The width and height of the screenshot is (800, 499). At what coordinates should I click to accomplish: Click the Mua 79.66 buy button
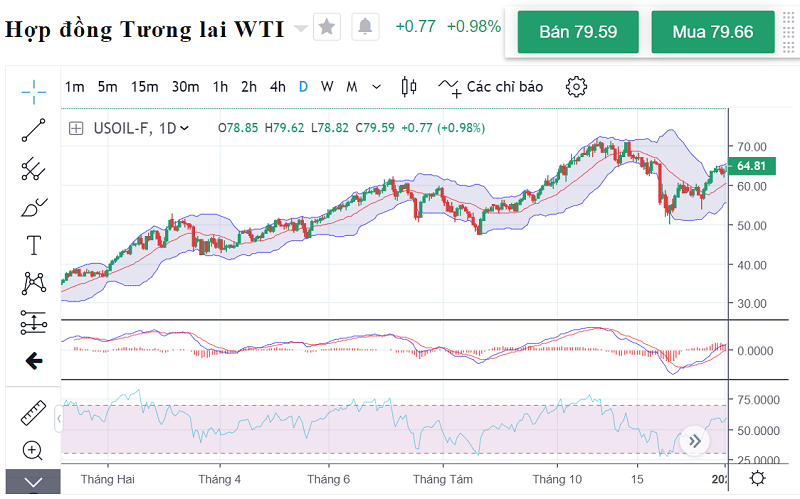point(712,32)
